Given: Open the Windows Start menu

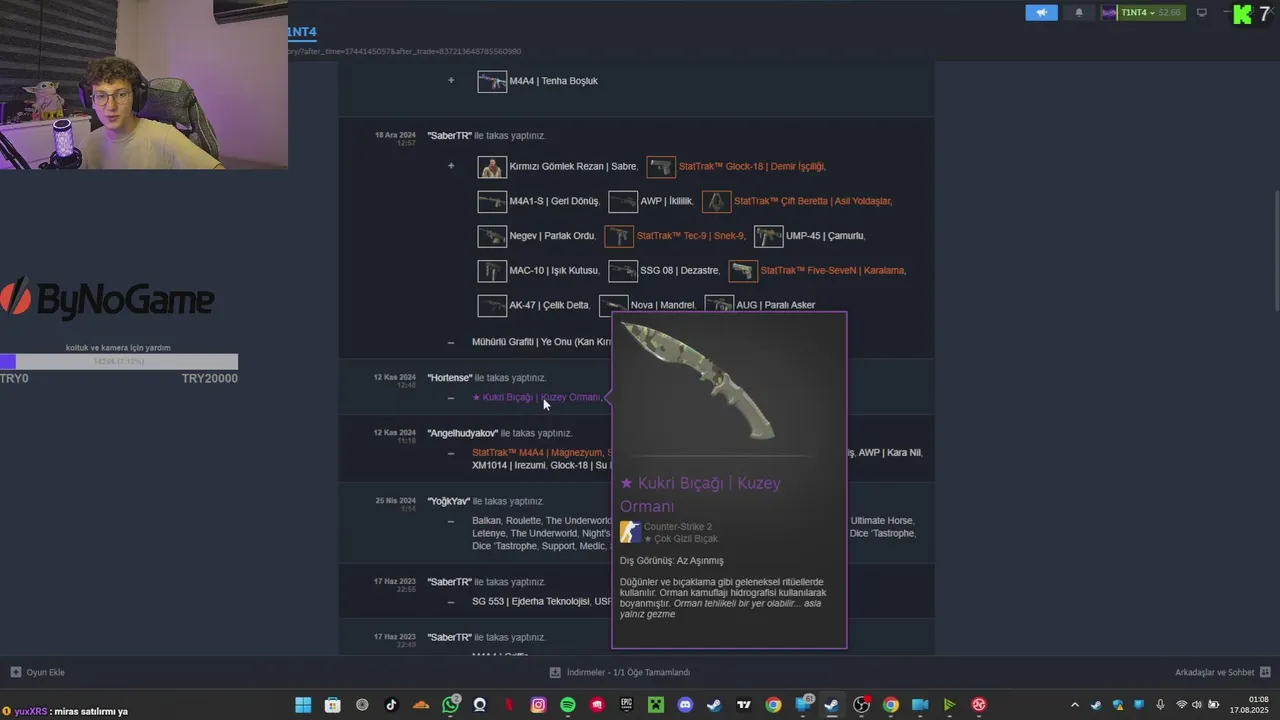Looking at the screenshot, I should pos(303,705).
